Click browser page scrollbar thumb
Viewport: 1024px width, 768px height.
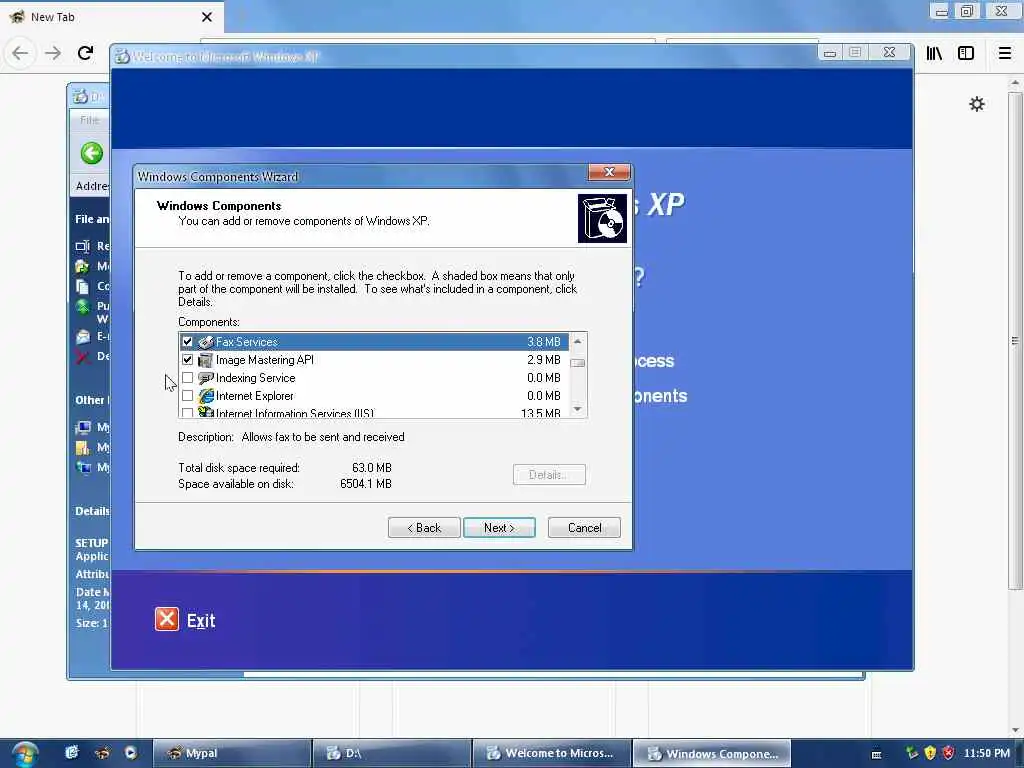pyautogui.click(x=1015, y=340)
